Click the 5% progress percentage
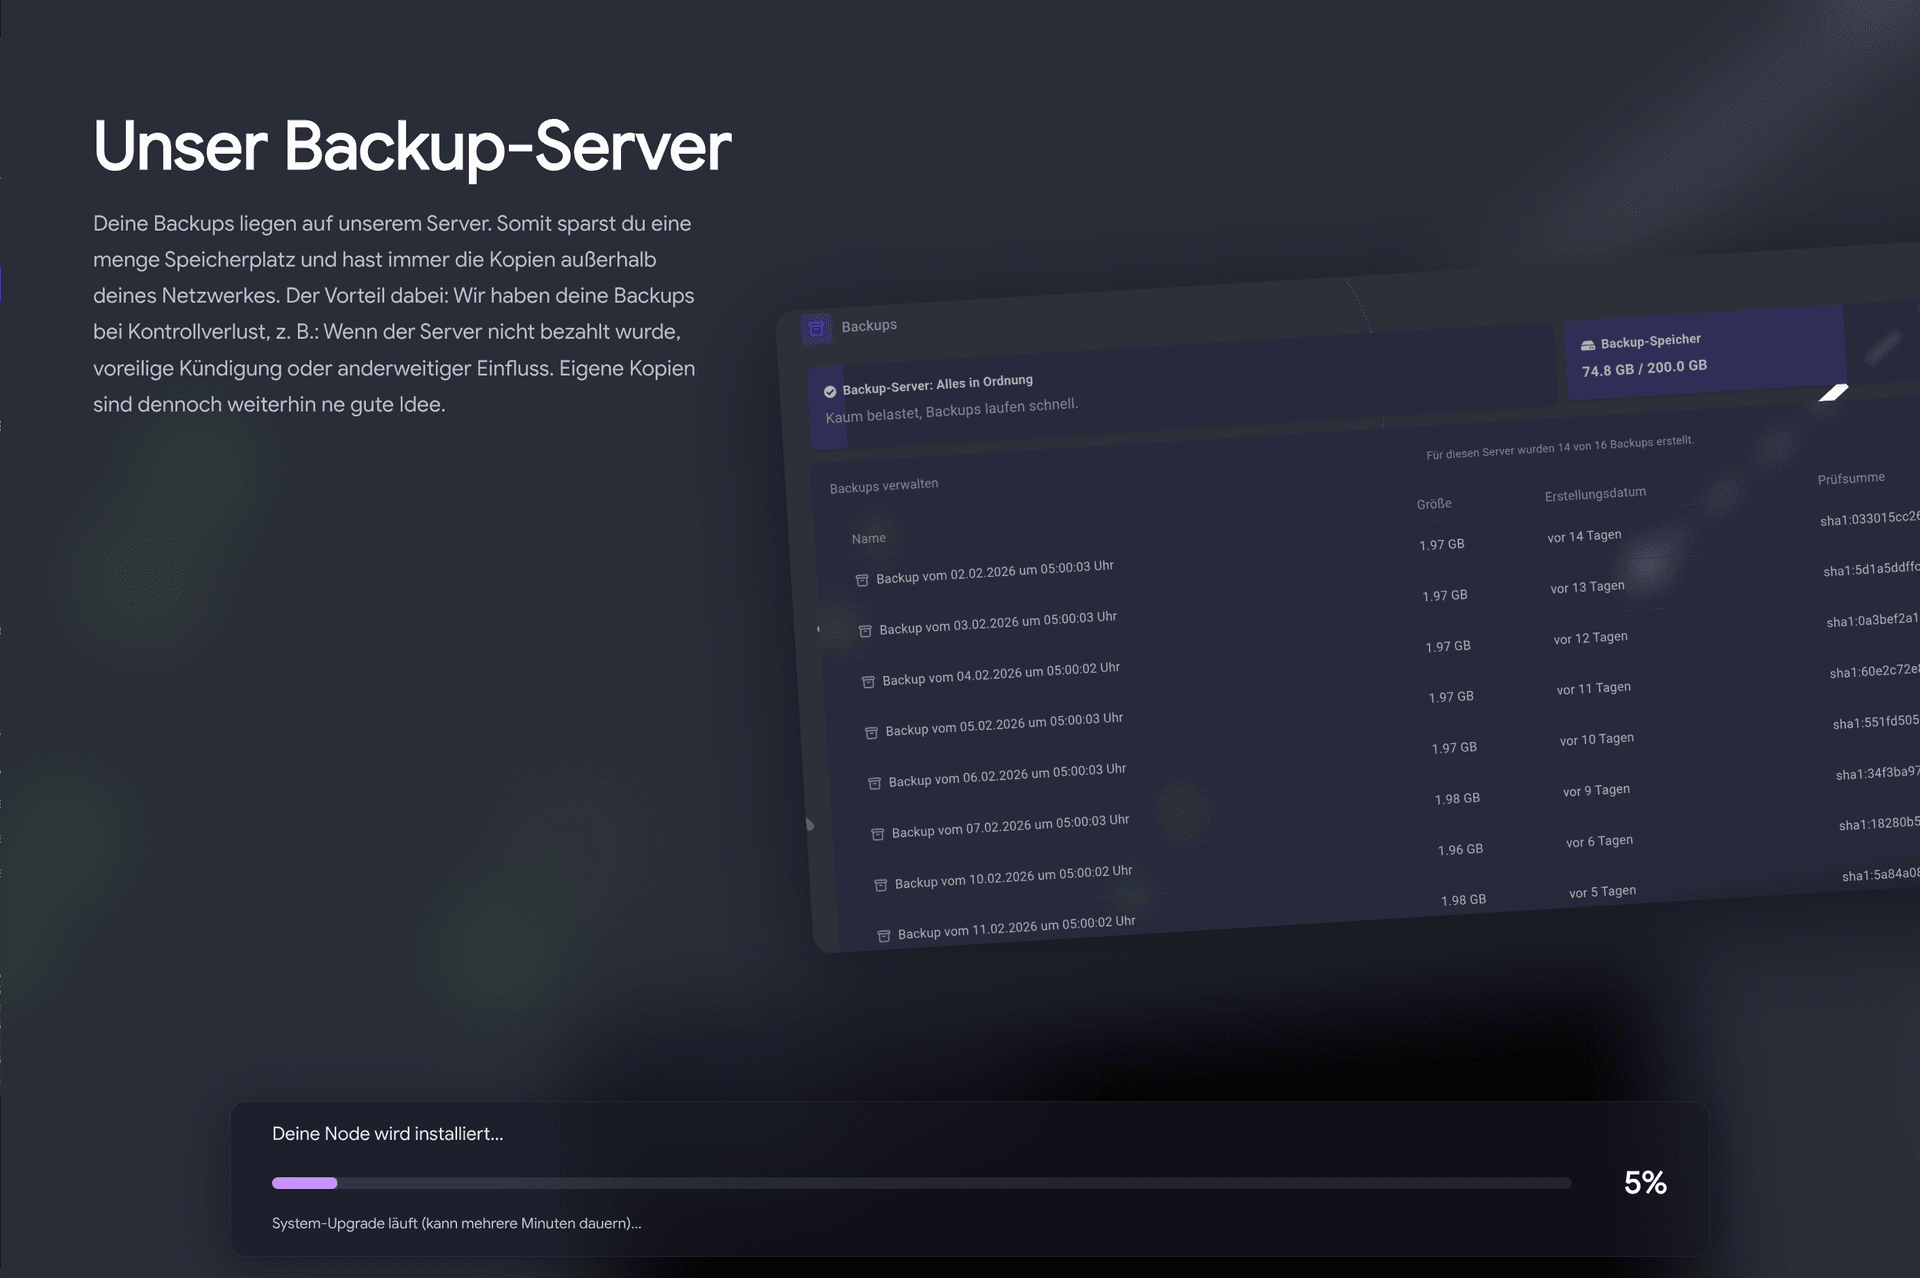The height and width of the screenshot is (1278, 1920). tap(1645, 1183)
